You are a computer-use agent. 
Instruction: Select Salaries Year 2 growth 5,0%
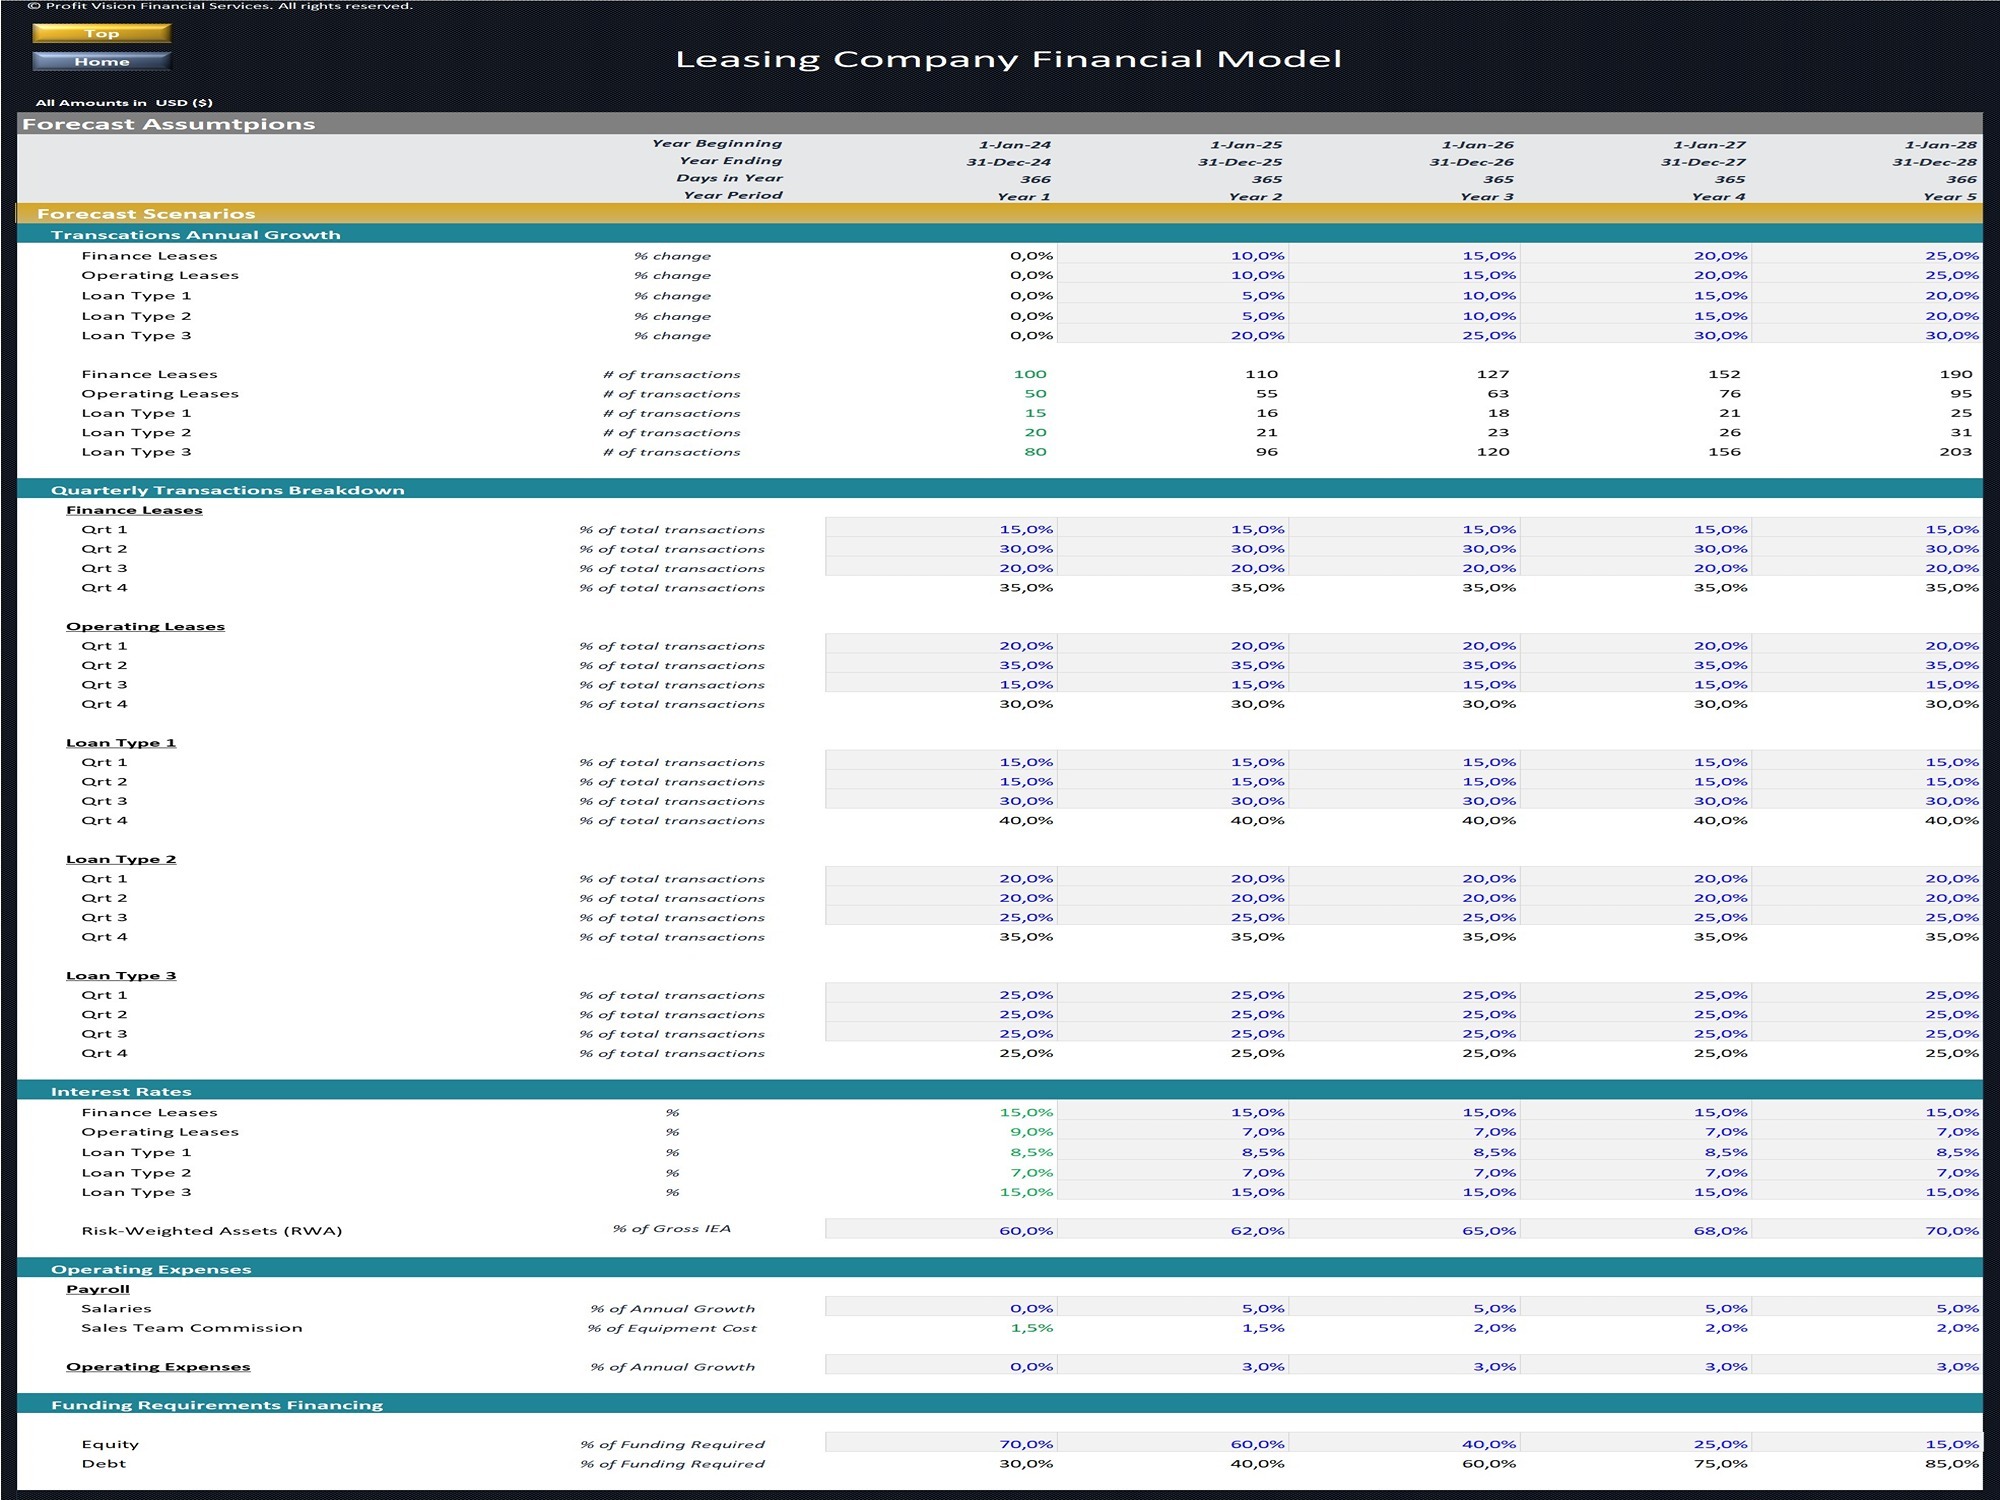[x=1263, y=1309]
